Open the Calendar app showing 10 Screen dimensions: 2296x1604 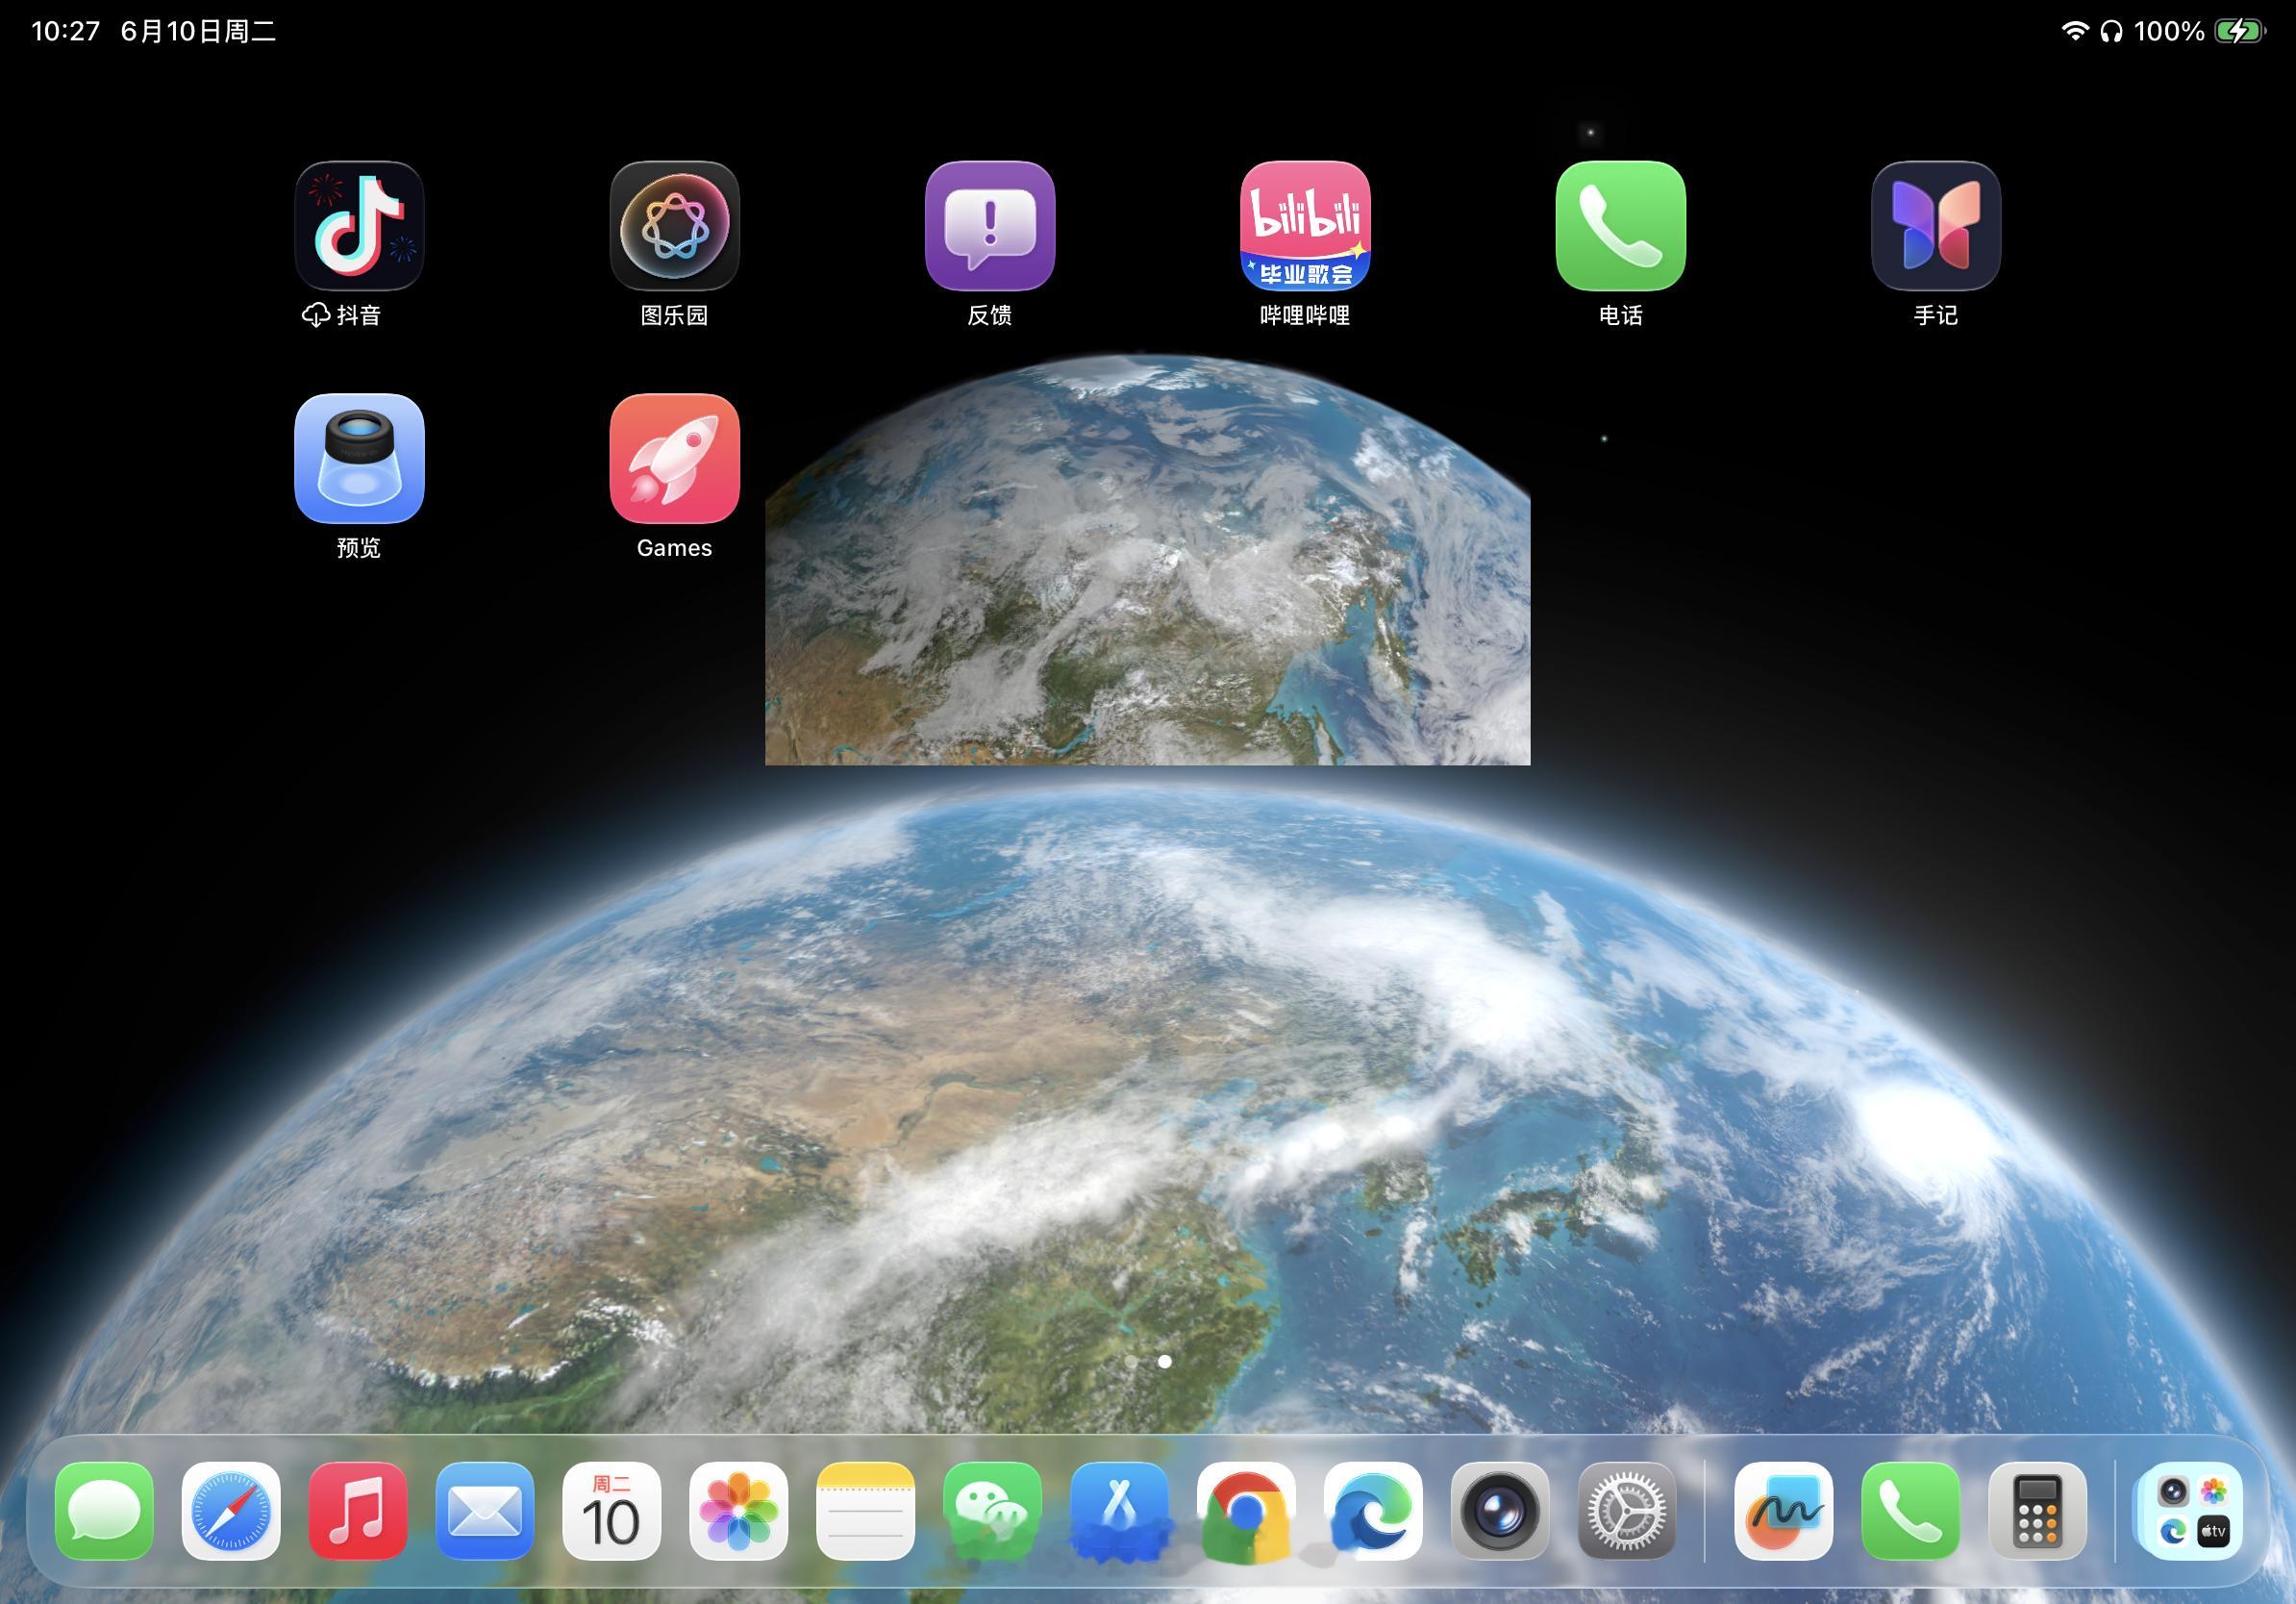612,1511
